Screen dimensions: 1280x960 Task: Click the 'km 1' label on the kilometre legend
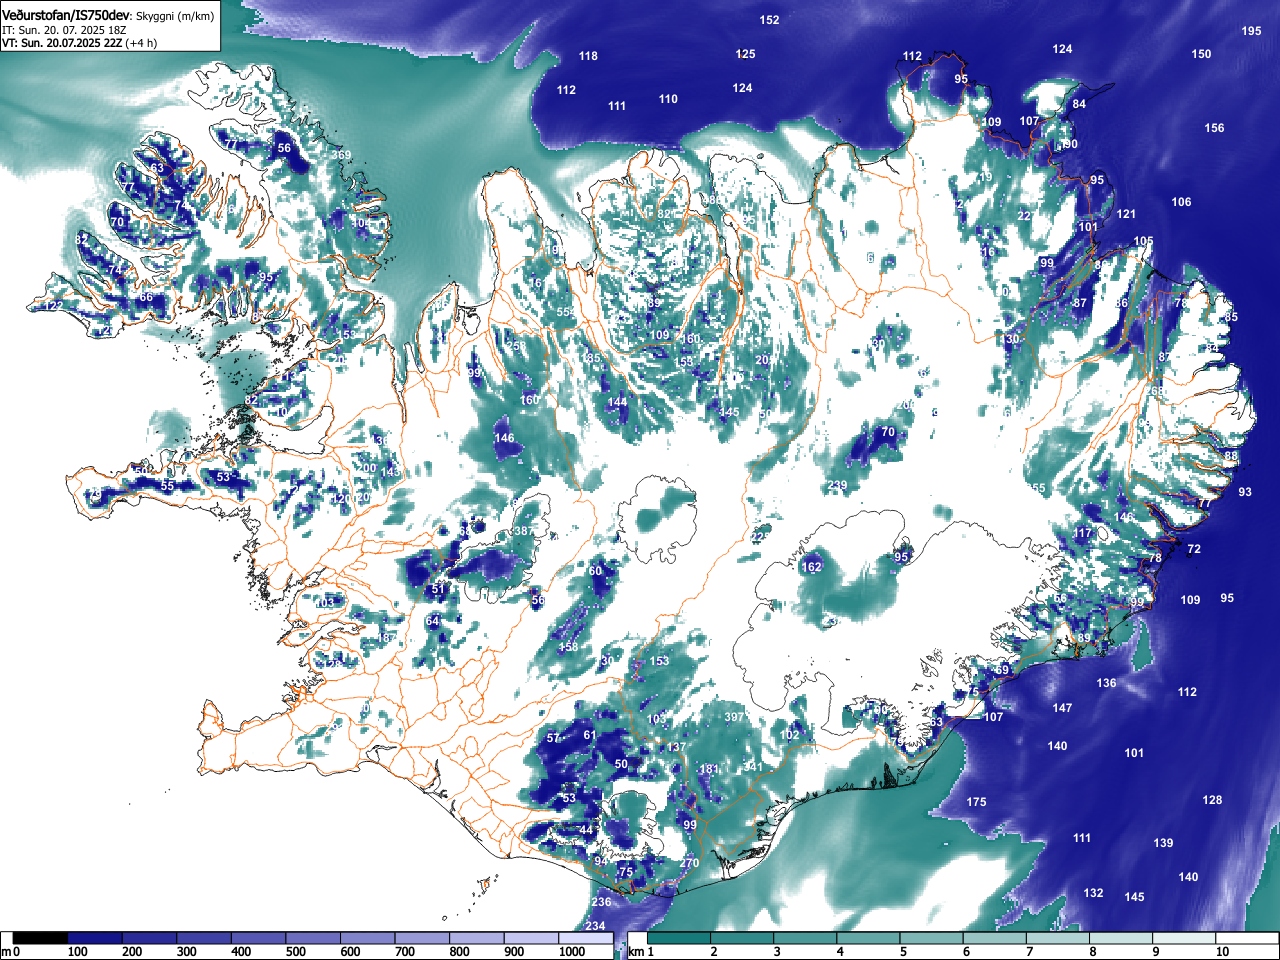(x=640, y=952)
